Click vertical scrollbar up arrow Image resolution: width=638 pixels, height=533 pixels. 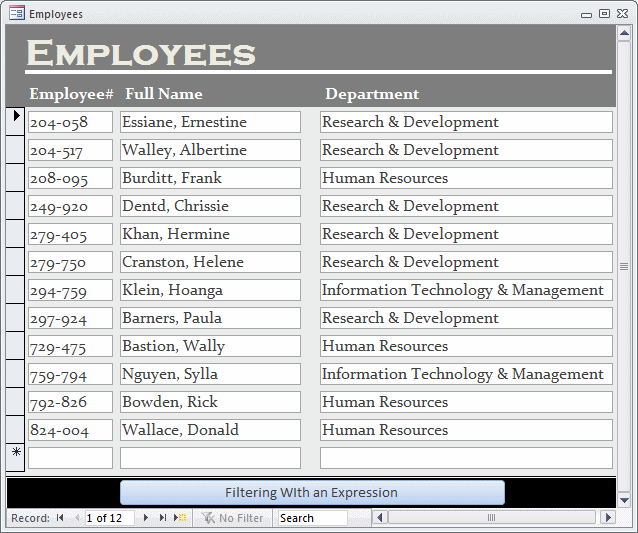[x=624, y=33]
